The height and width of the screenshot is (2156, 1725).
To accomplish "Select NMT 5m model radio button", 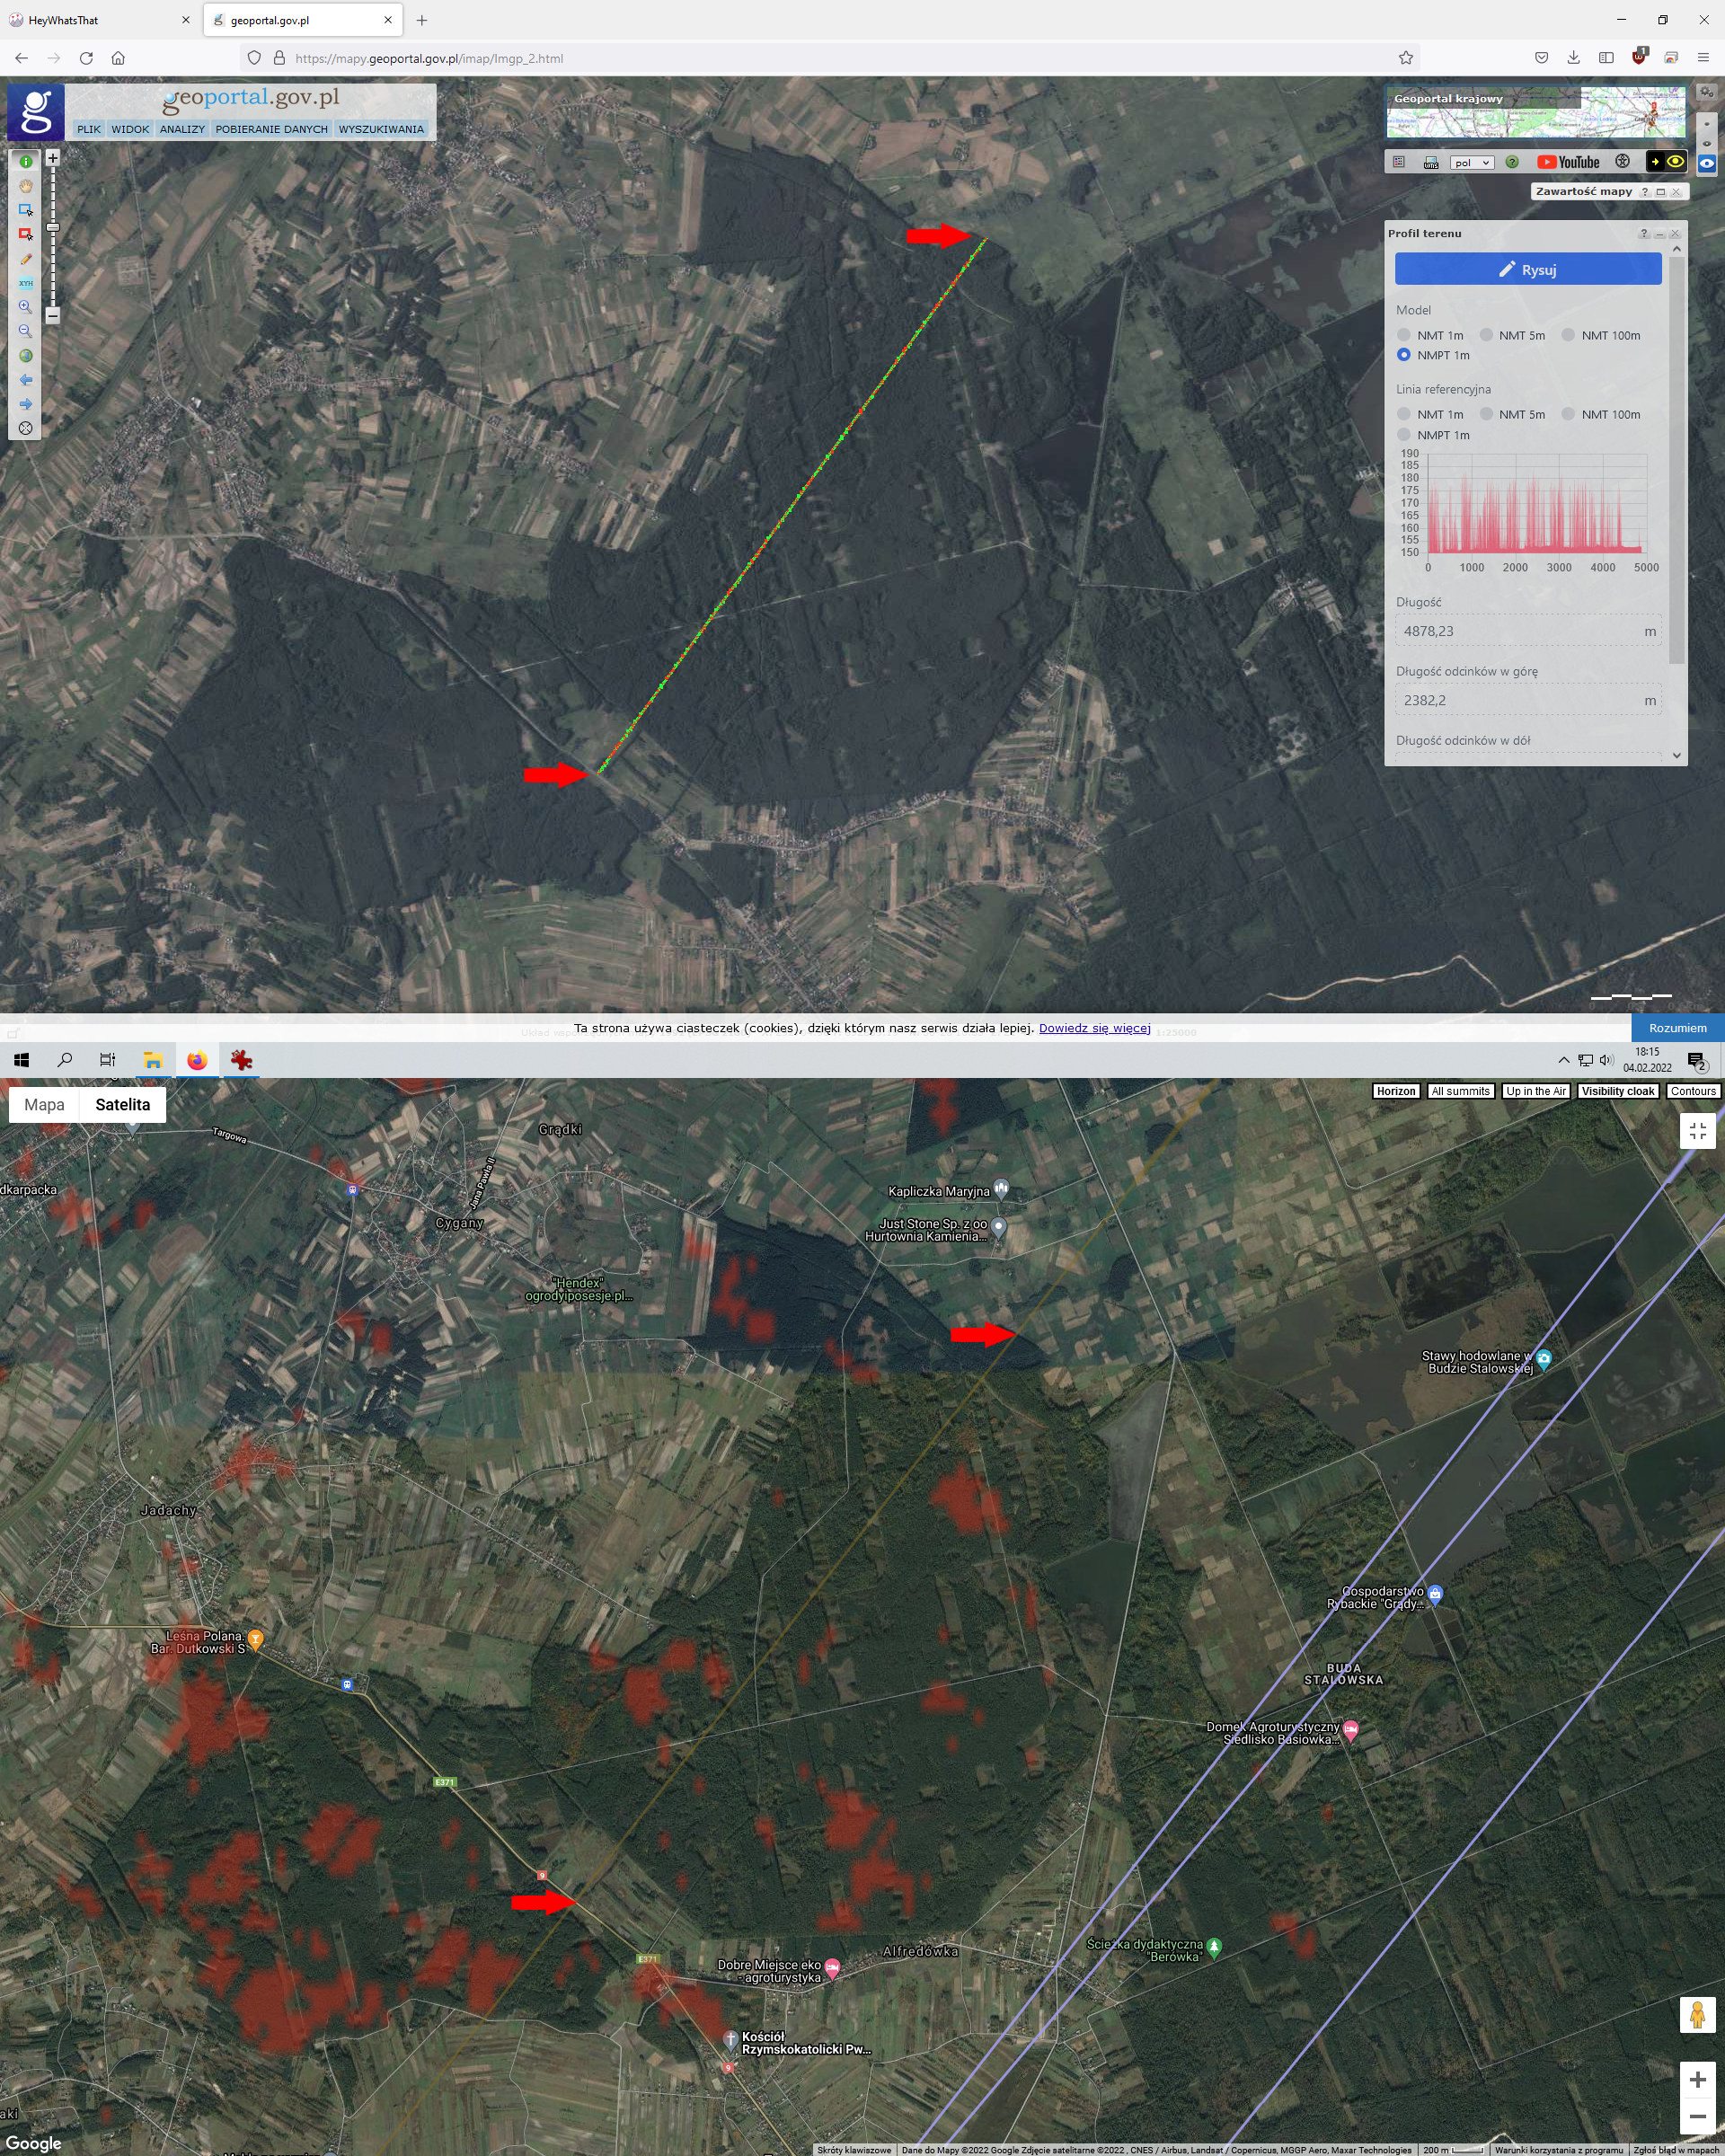I will 1486,335.
